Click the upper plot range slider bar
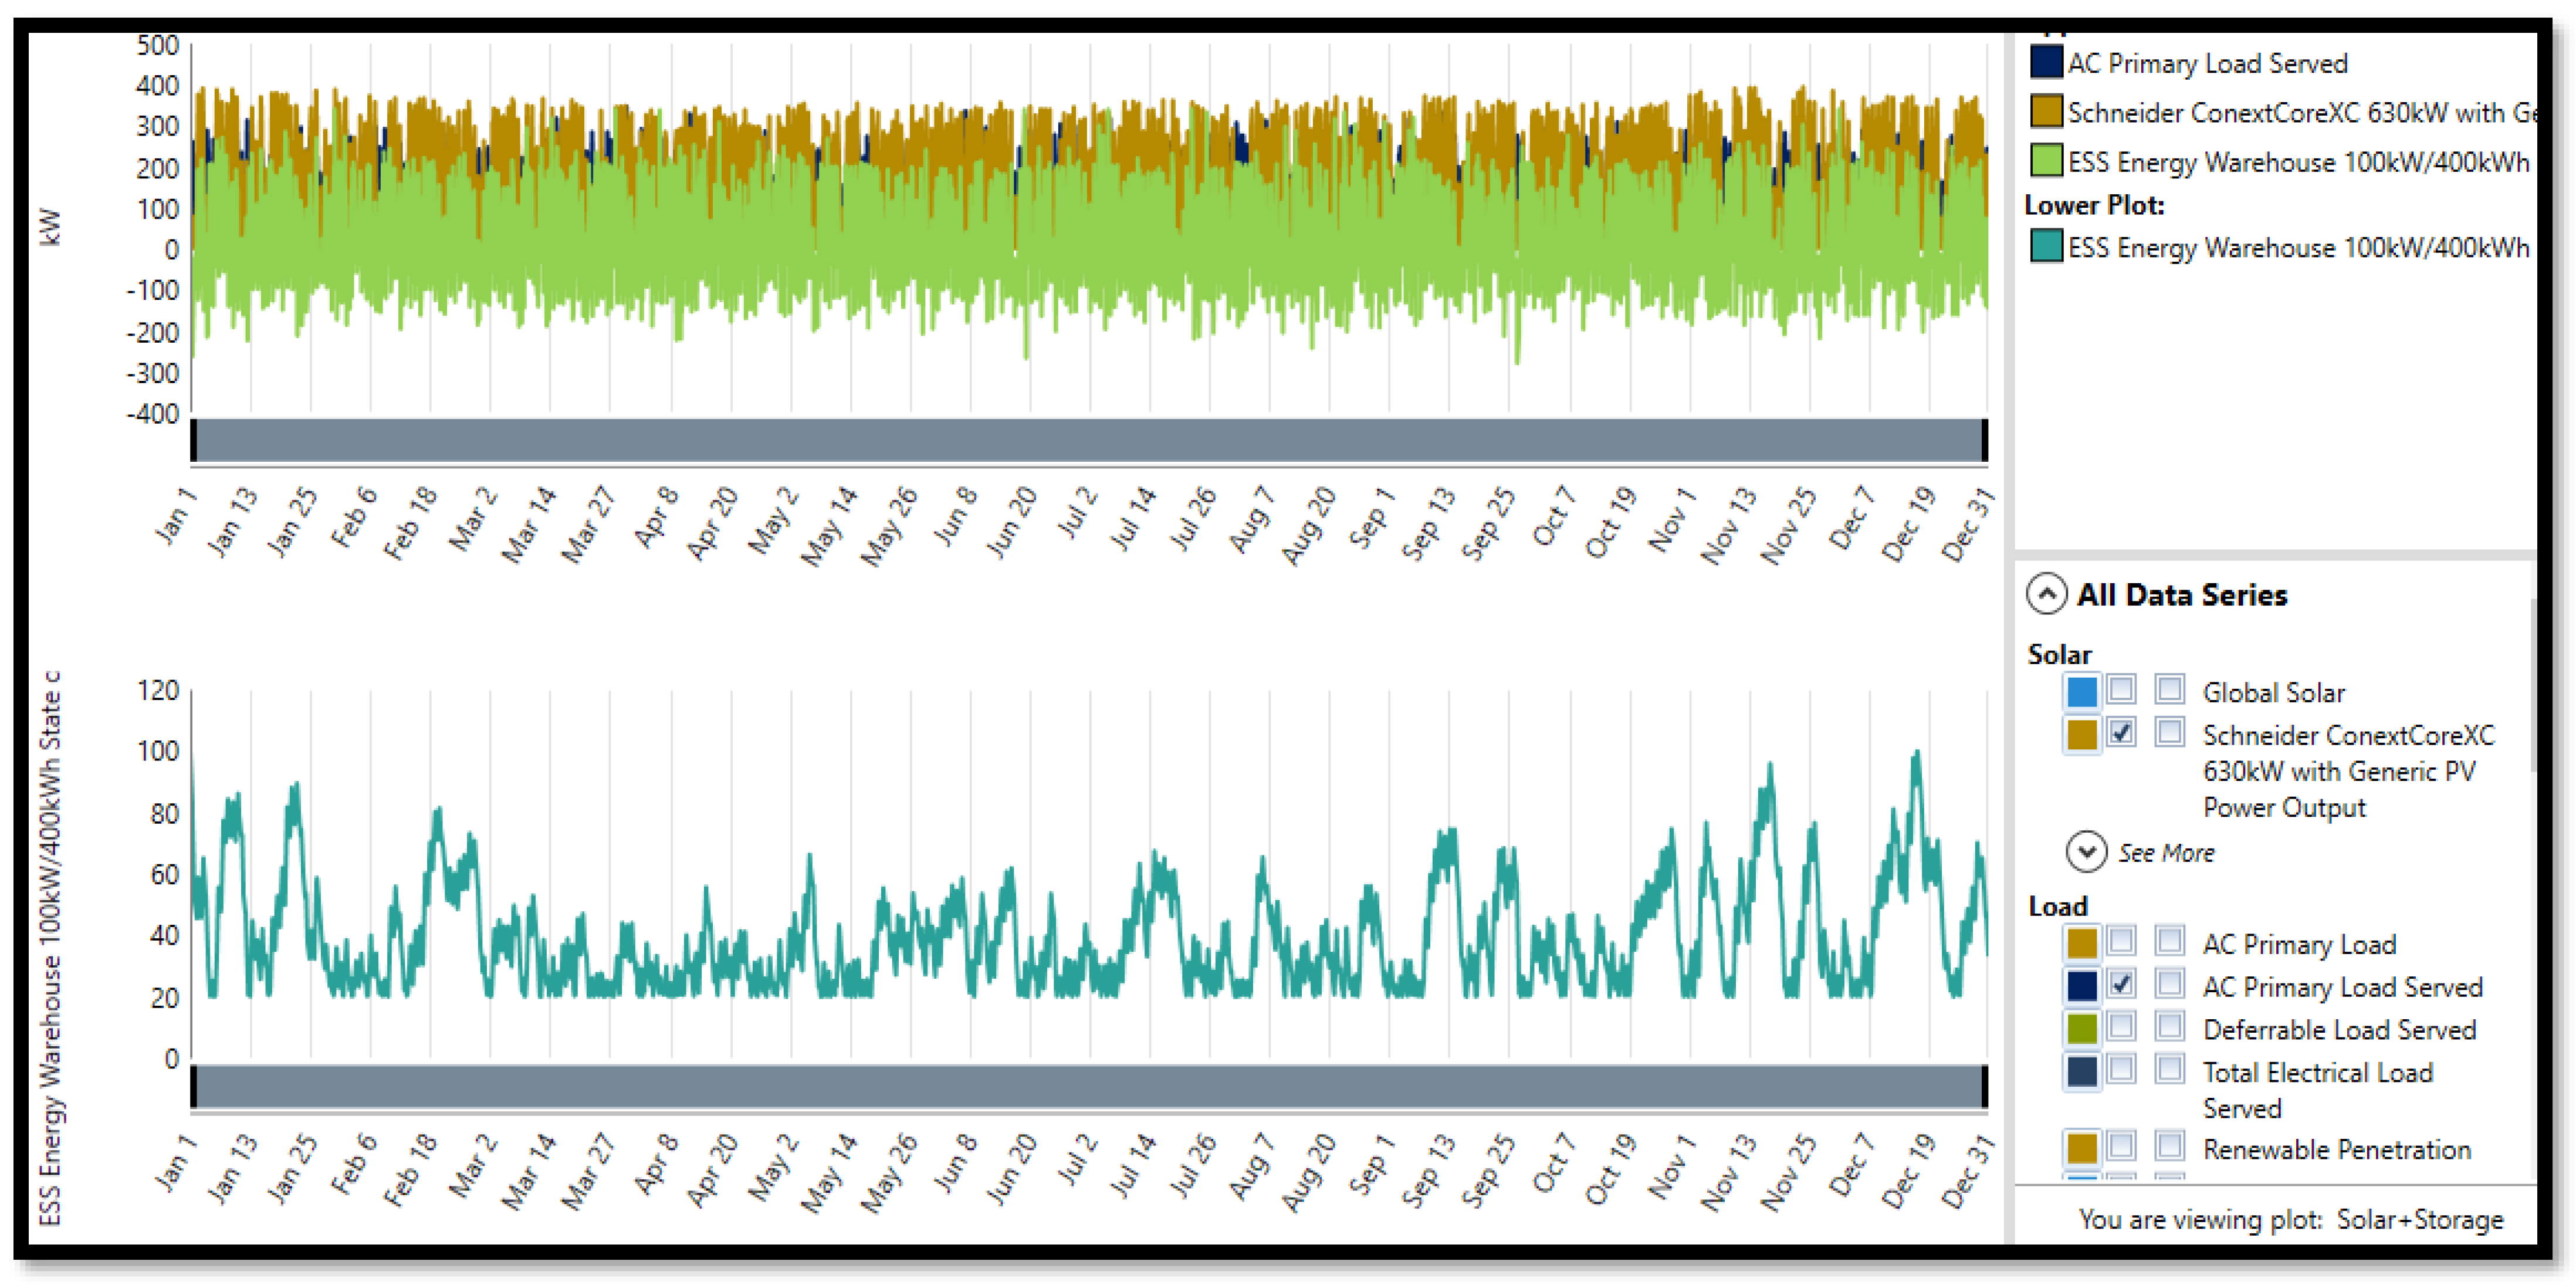The width and height of the screenshot is (2576, 1285). pos(1088,440)
